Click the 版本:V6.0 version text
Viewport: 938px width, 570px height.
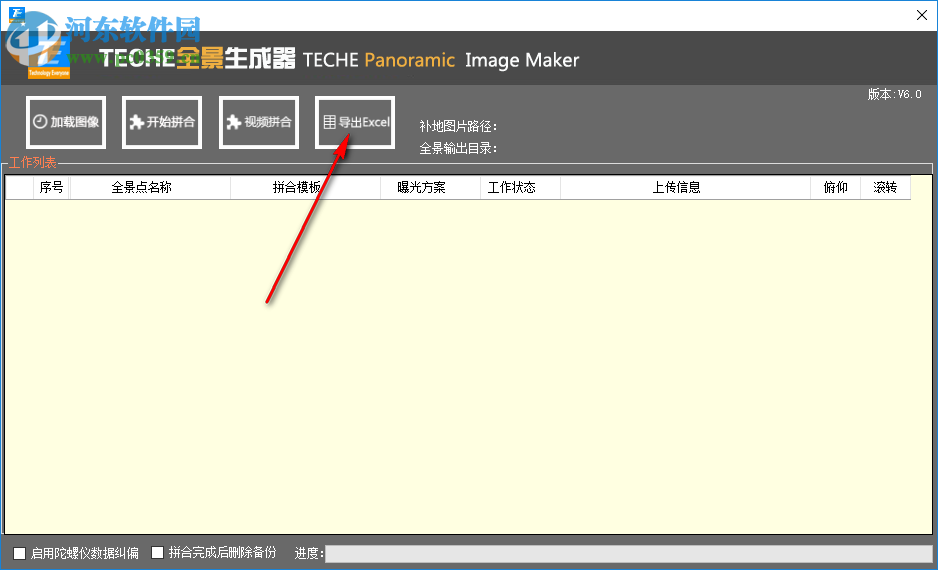(x=895, y=95)
